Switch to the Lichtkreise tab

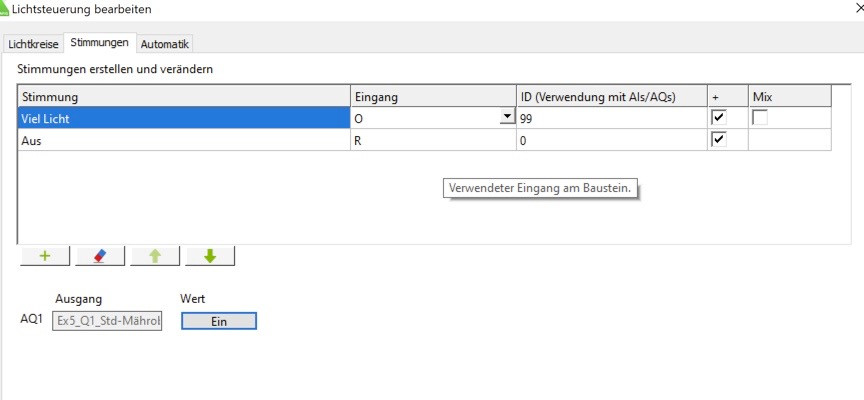tap(33, 44)
